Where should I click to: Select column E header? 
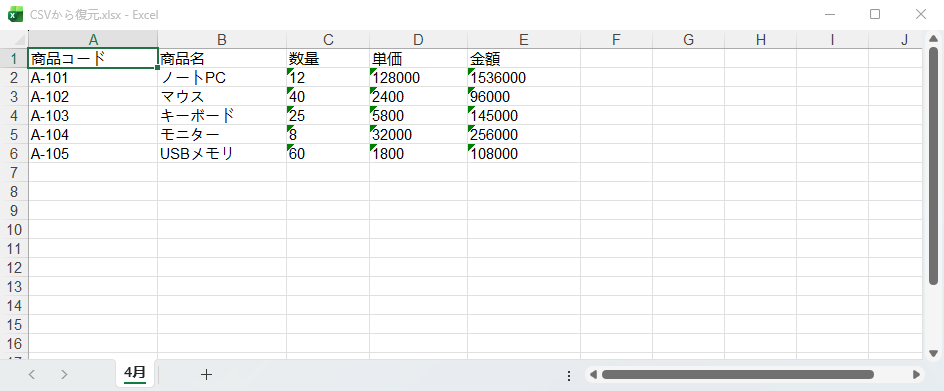pos(524,40)
